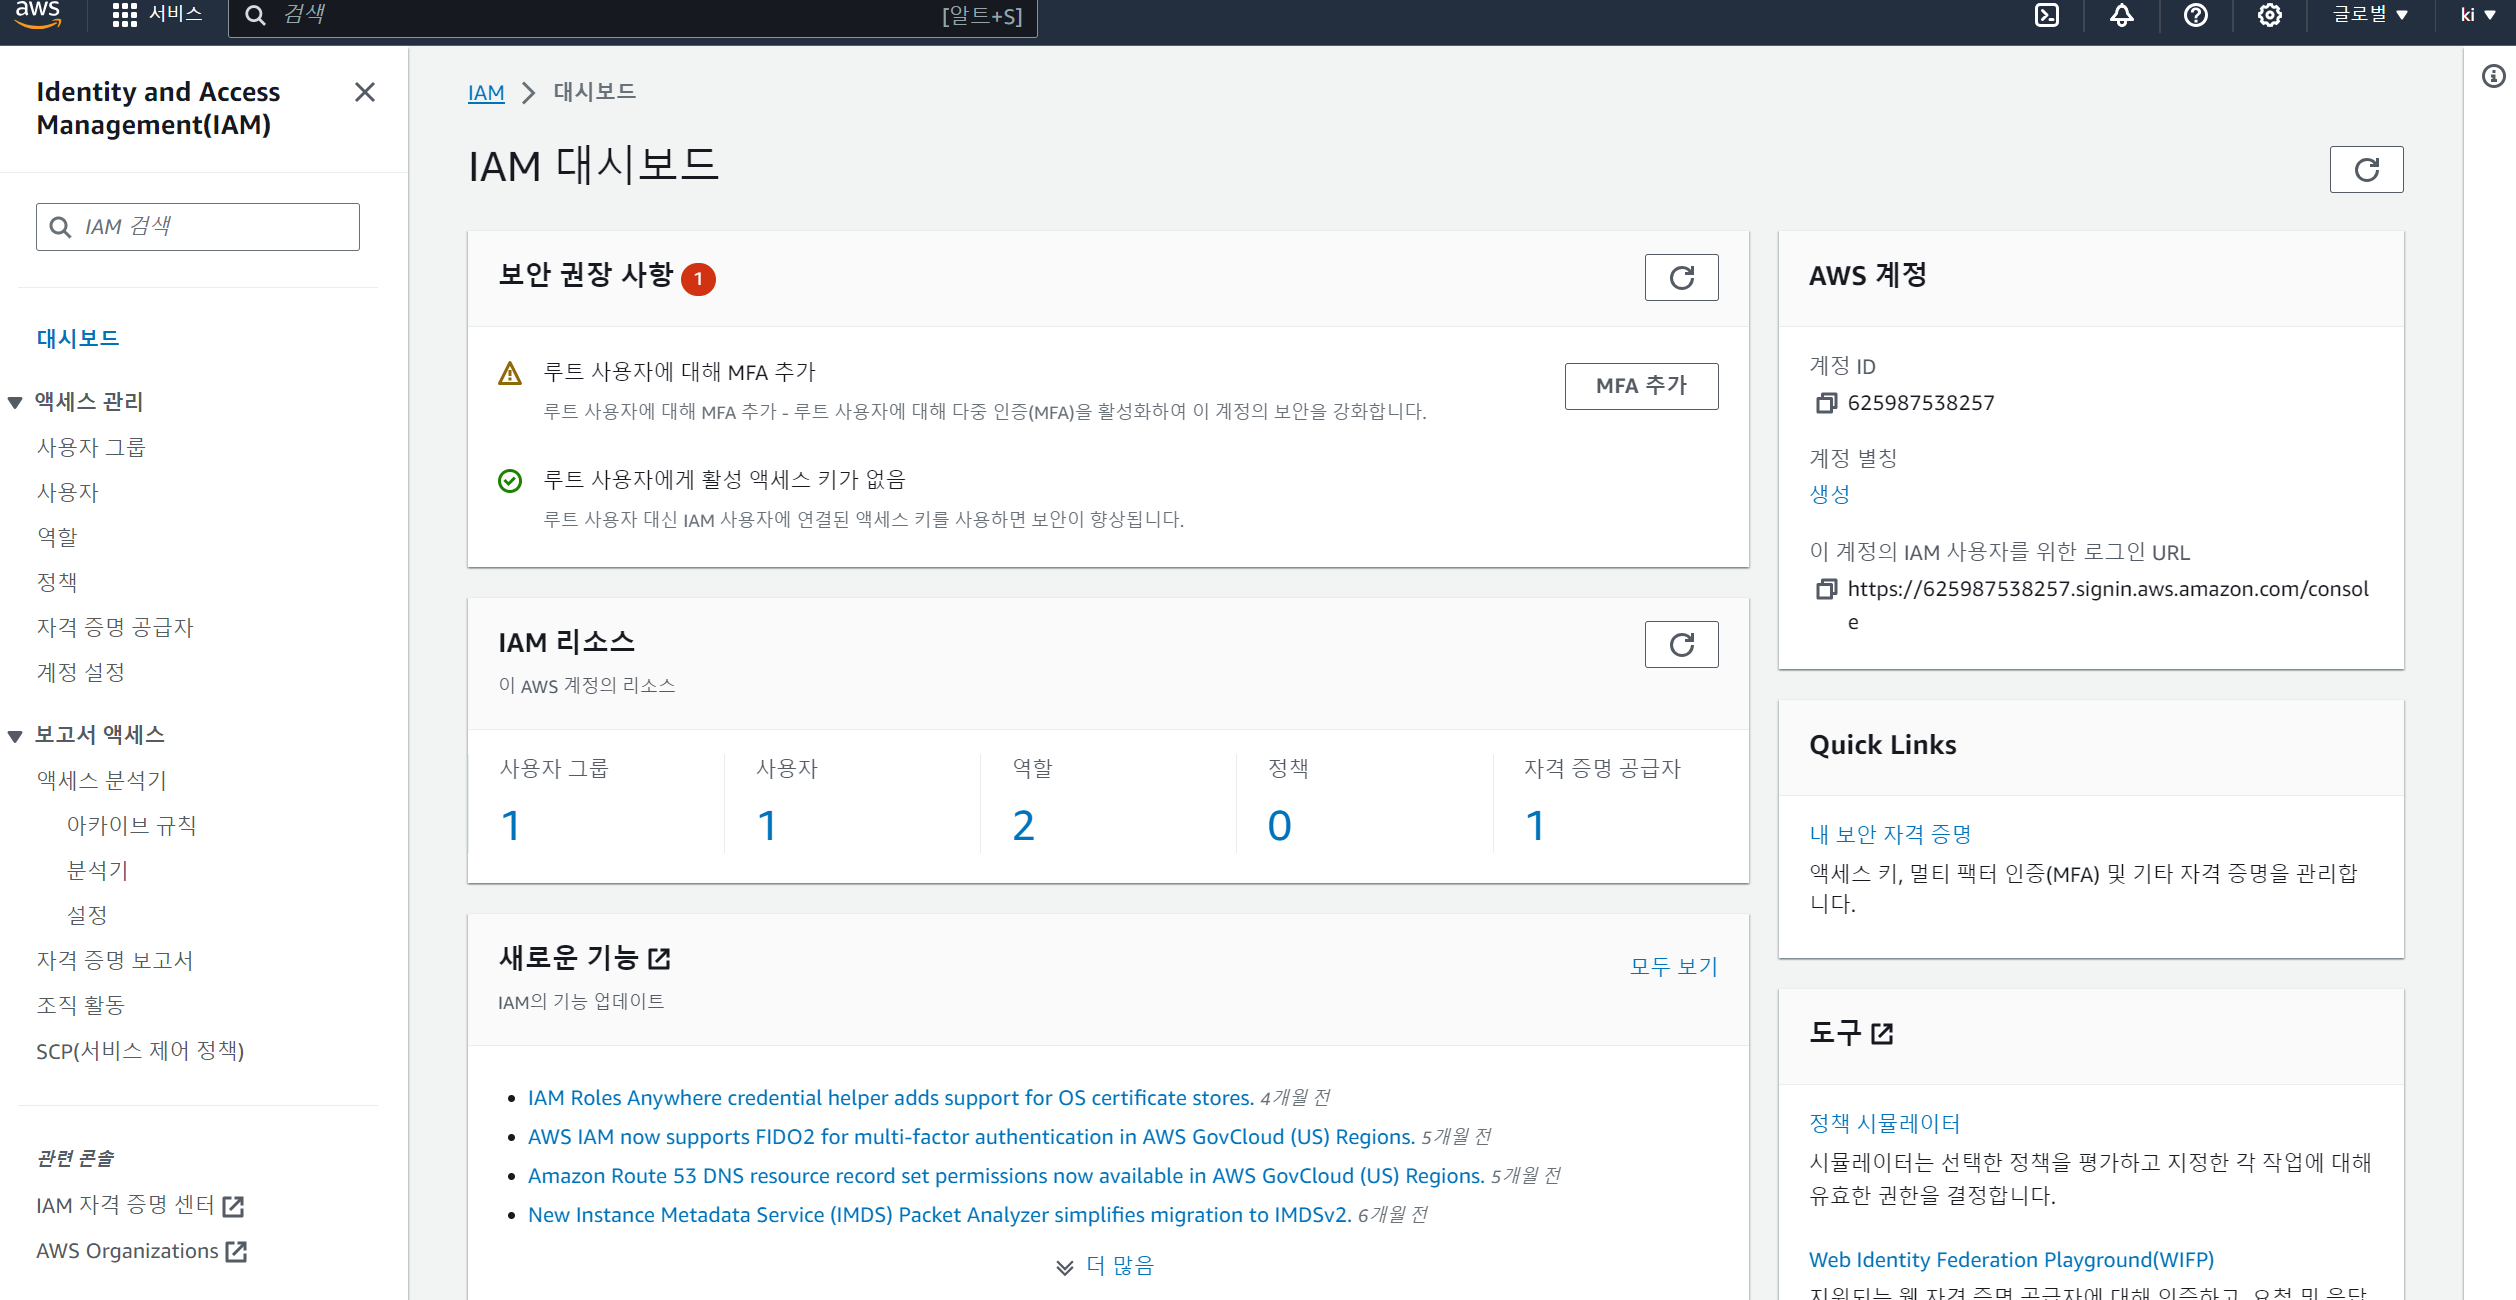This screenshot has width=2516, height=1300.
Task: Click 모두 보기 for new features
Action: [x=1673, y=967]
